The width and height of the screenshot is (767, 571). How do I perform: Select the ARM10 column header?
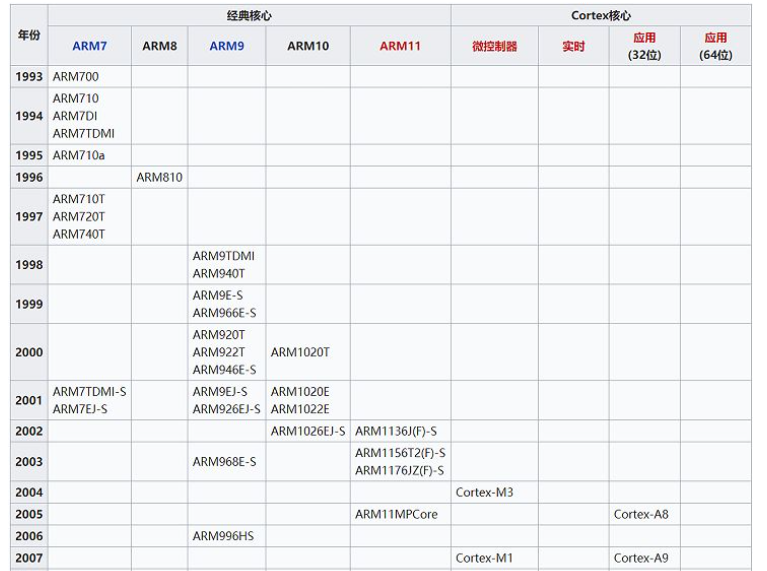click(x=308, y=46)
